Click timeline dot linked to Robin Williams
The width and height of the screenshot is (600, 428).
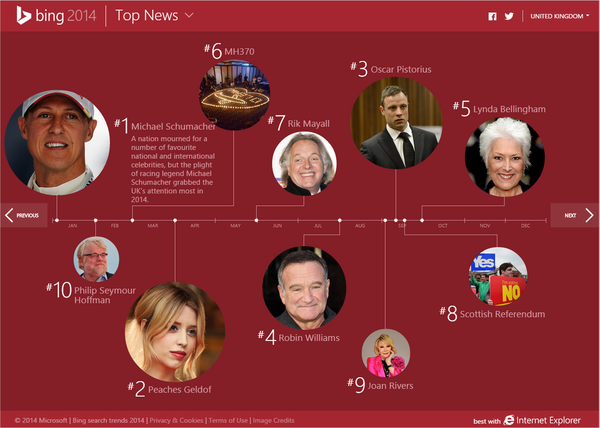point(339,220)
